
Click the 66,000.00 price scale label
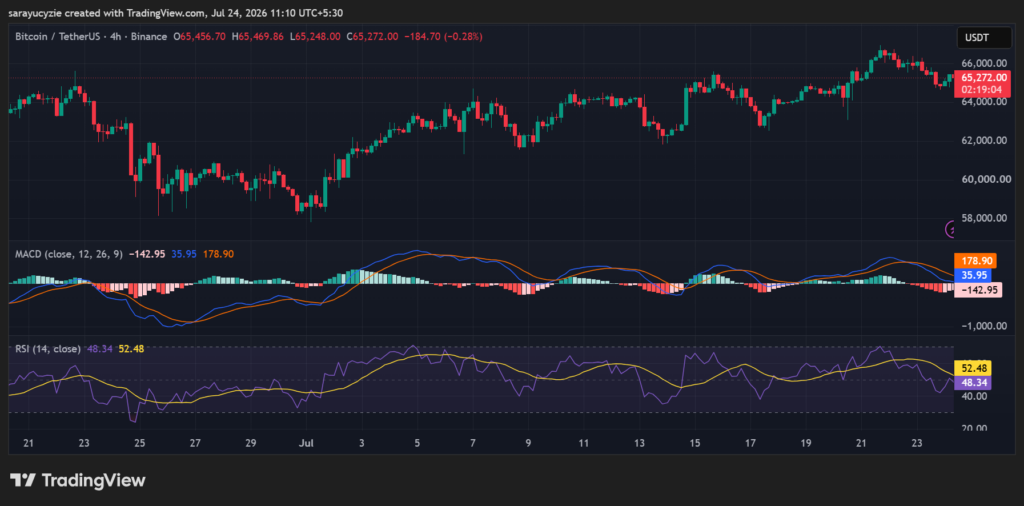click(982, 63)
